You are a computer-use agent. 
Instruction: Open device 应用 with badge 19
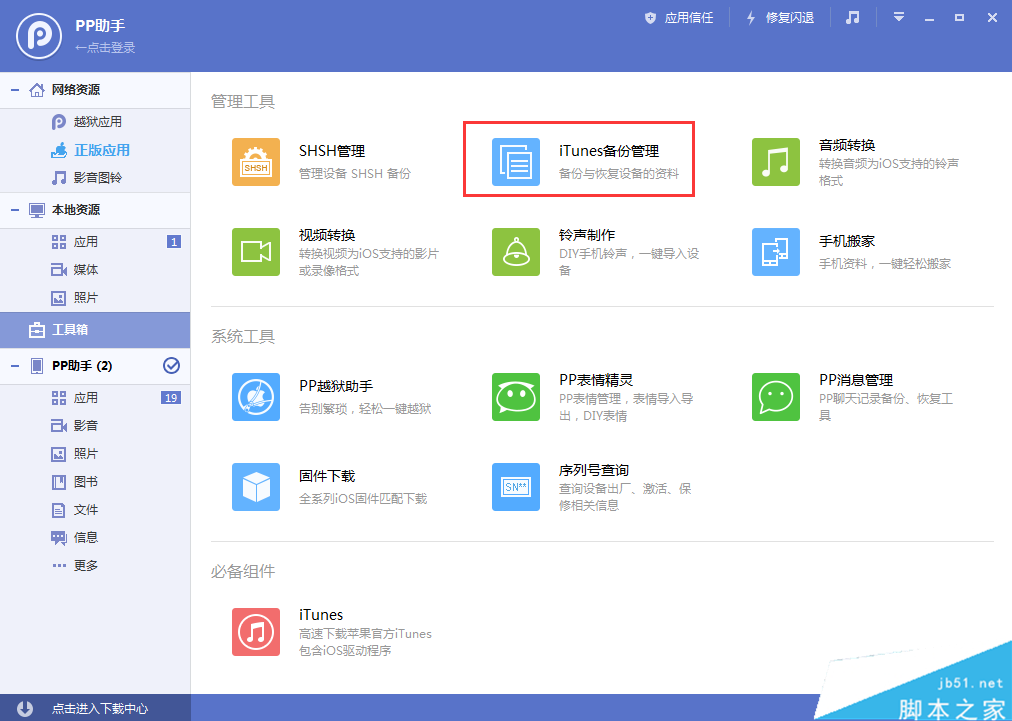pos(96,398)
